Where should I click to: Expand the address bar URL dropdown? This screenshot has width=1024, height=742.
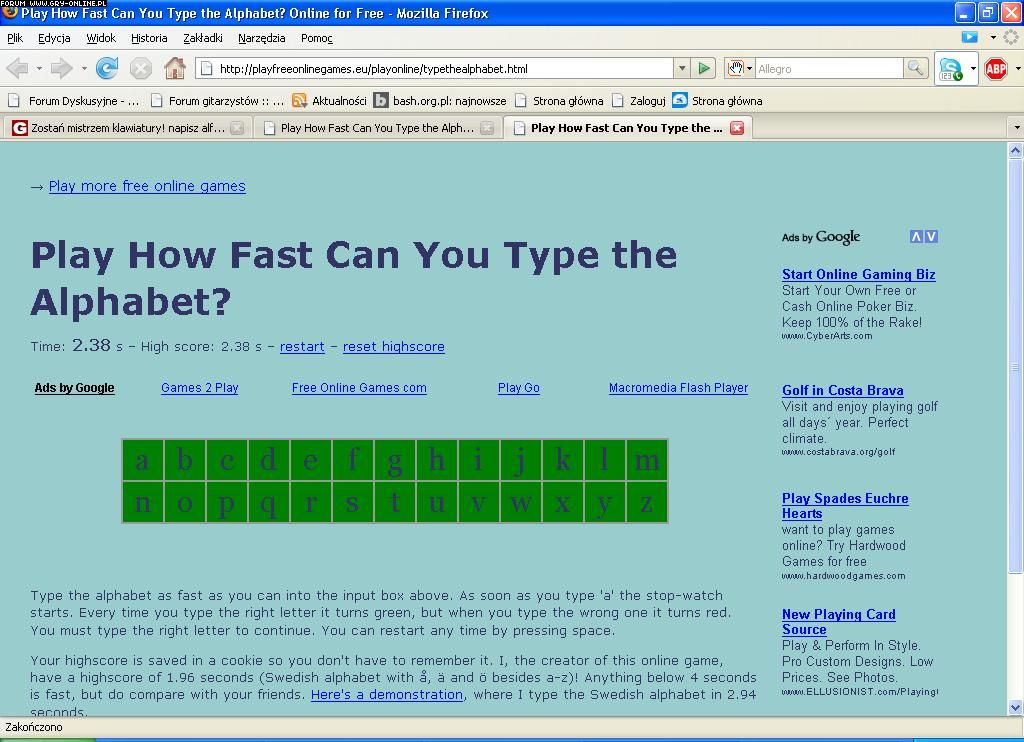[682, 68]
